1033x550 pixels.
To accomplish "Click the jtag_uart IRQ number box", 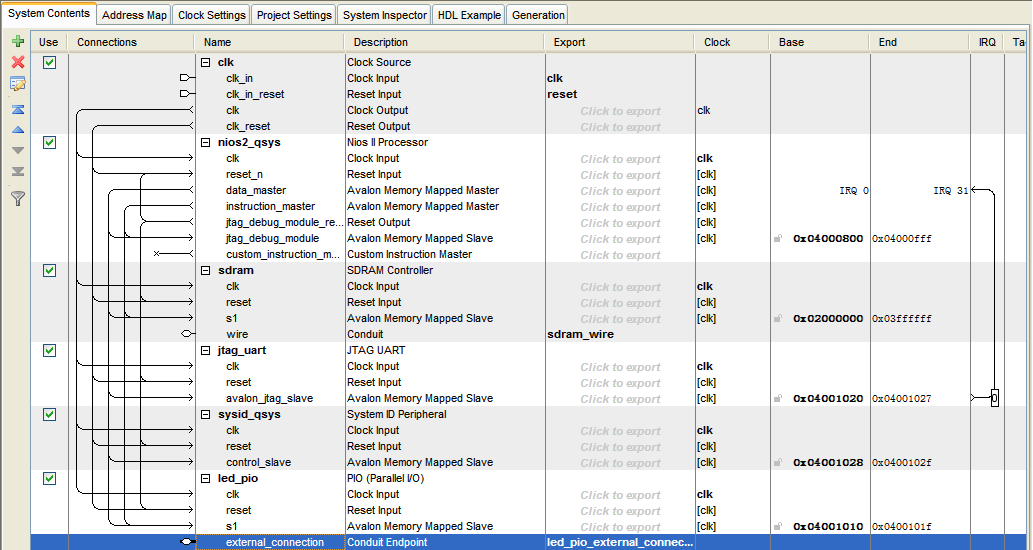I will [995, 398].
